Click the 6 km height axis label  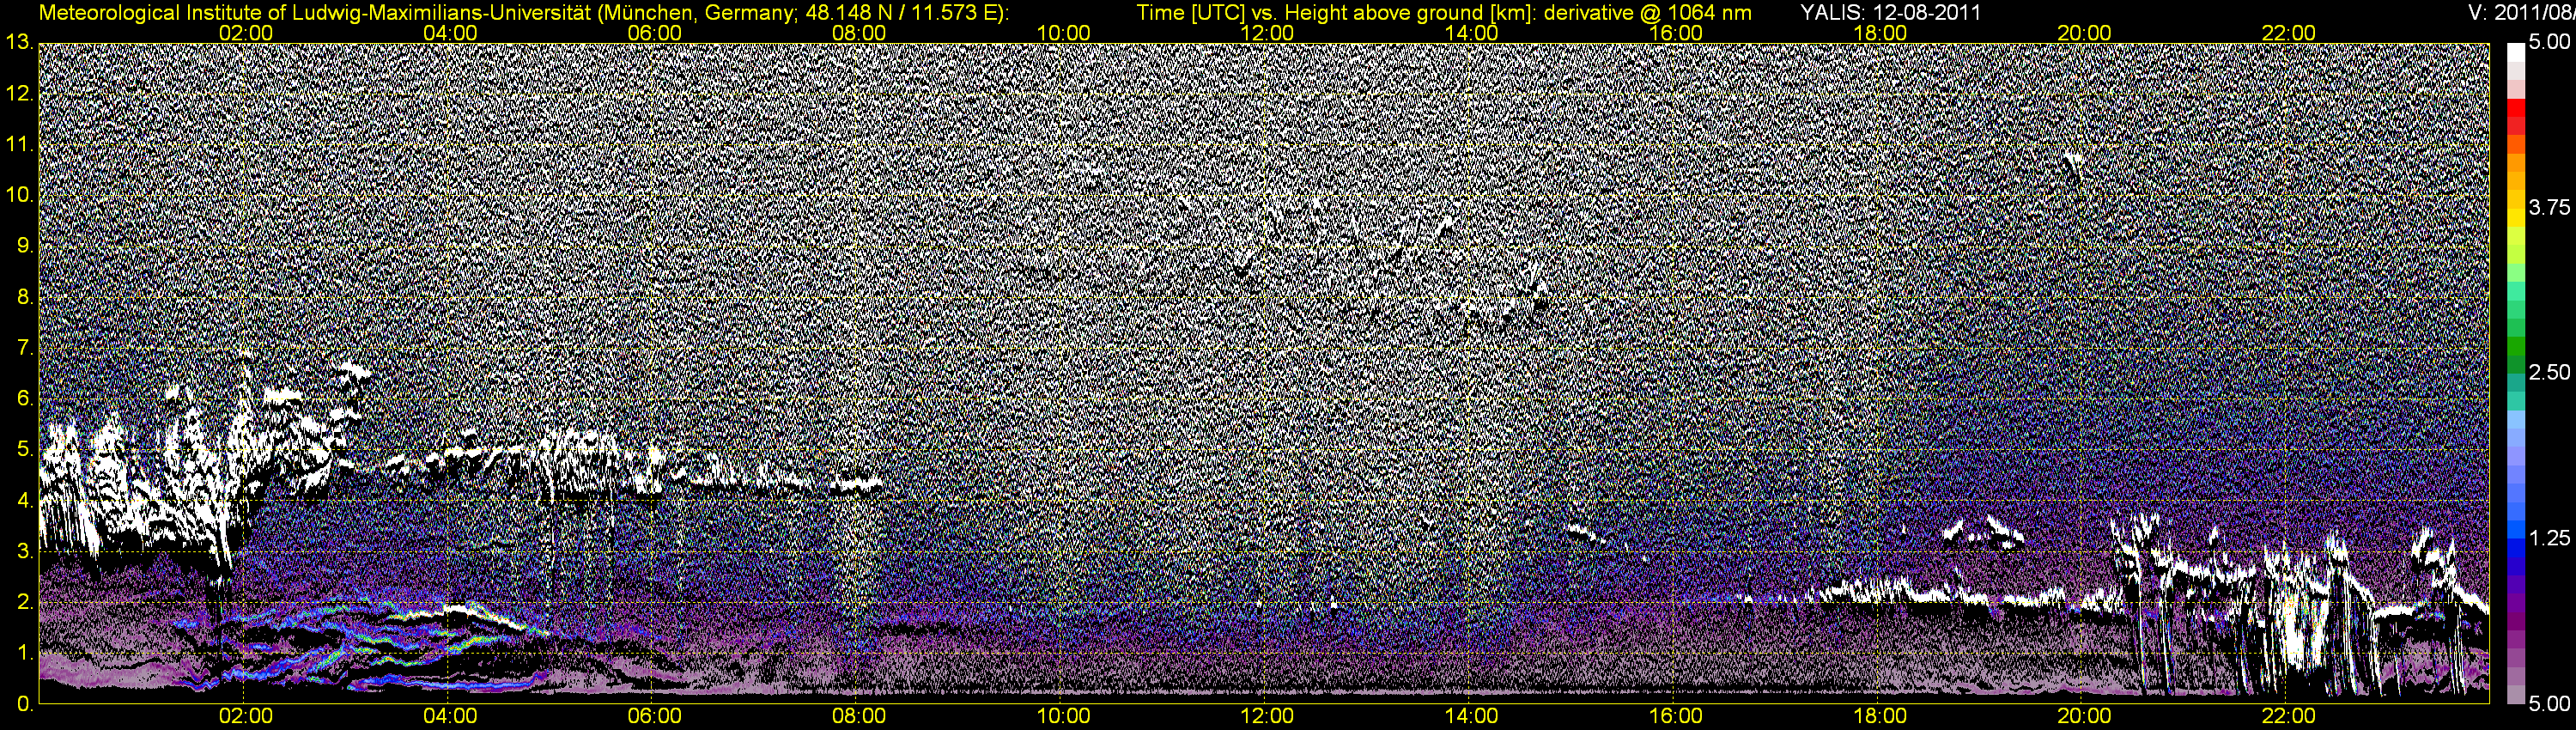pyautogui.click(x=24, y=399)
